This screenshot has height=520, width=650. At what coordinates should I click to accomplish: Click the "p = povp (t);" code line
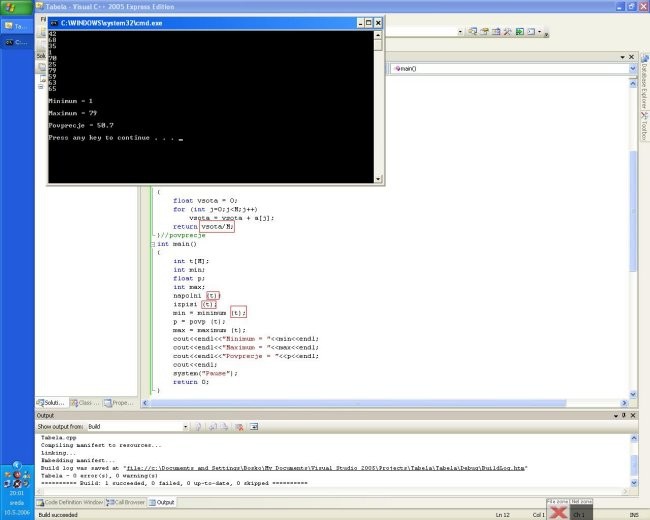[199, 322]
